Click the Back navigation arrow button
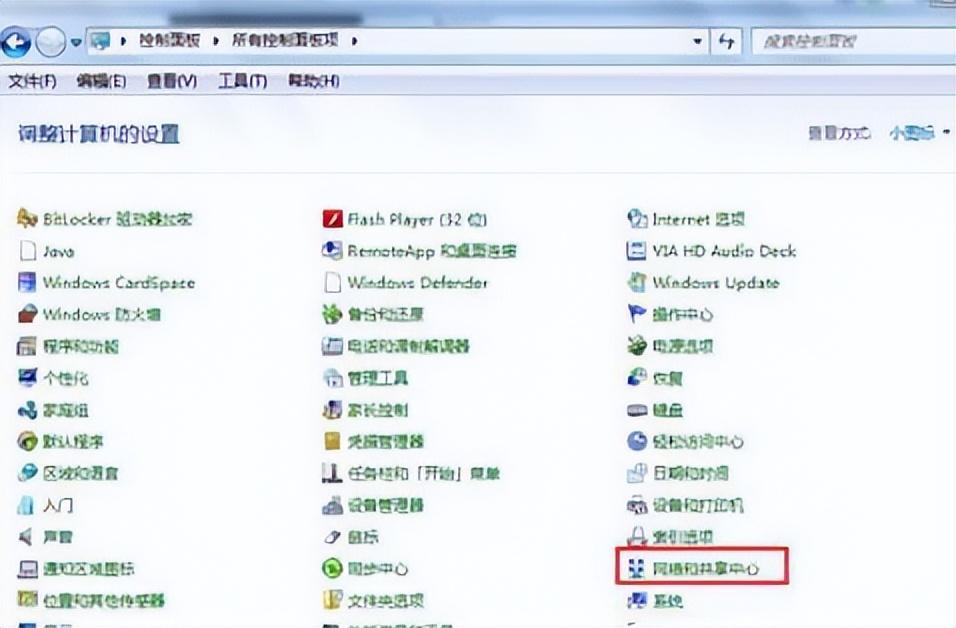956x628 pixels. coord(16,42)
